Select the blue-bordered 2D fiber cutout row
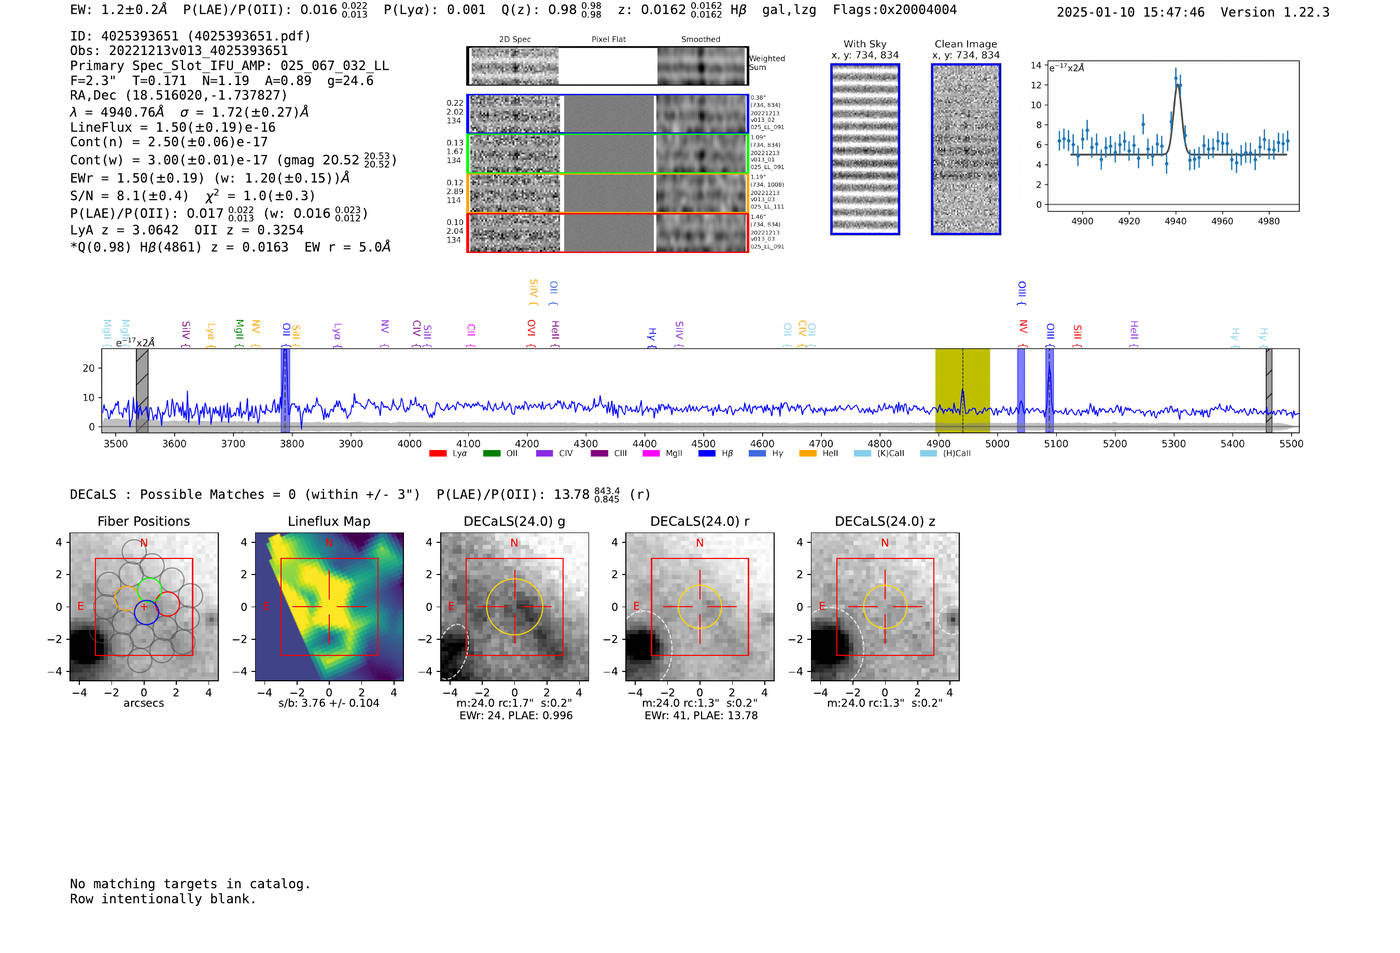The width and height of the screenshot is (1400, 953). pos(608,114)
